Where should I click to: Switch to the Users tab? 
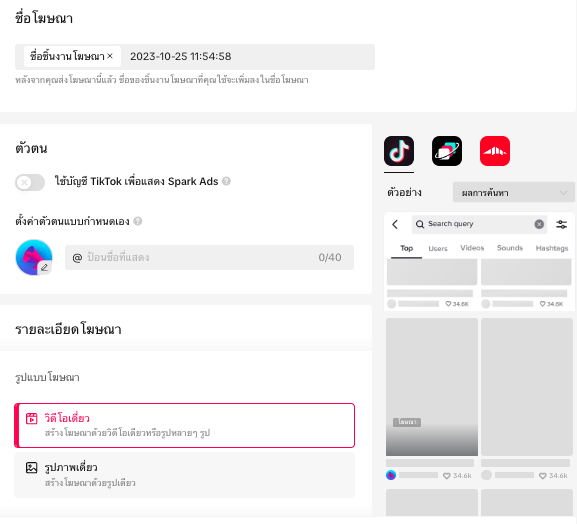pyautogui.click(x=438, y=248)
